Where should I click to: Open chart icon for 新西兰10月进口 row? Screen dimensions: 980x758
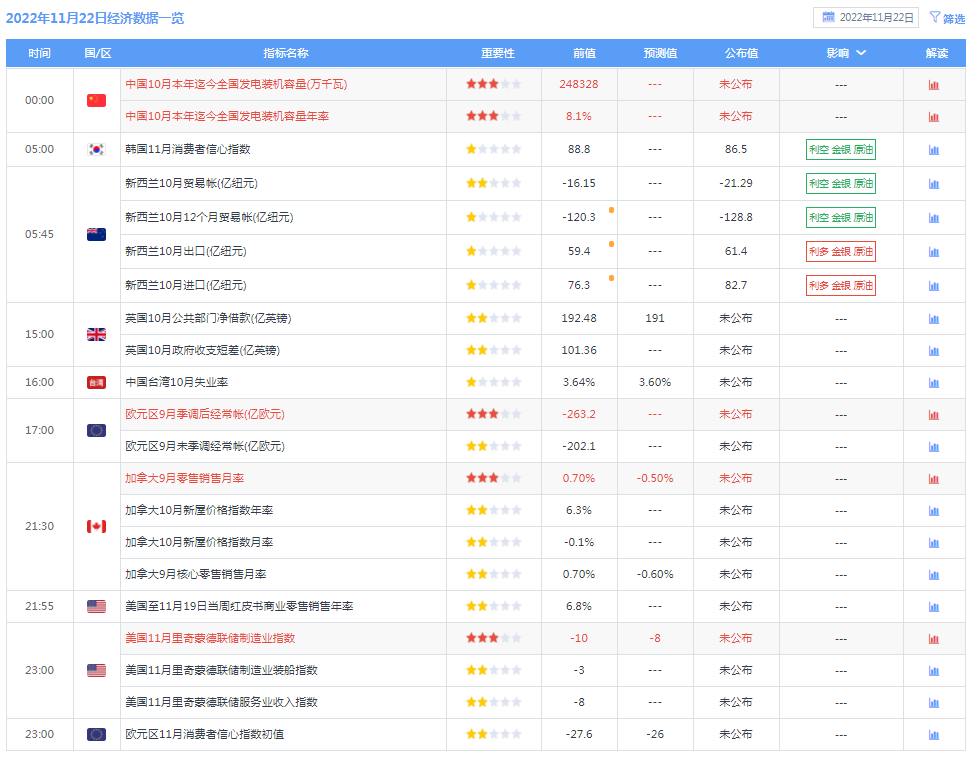(934, 286)
